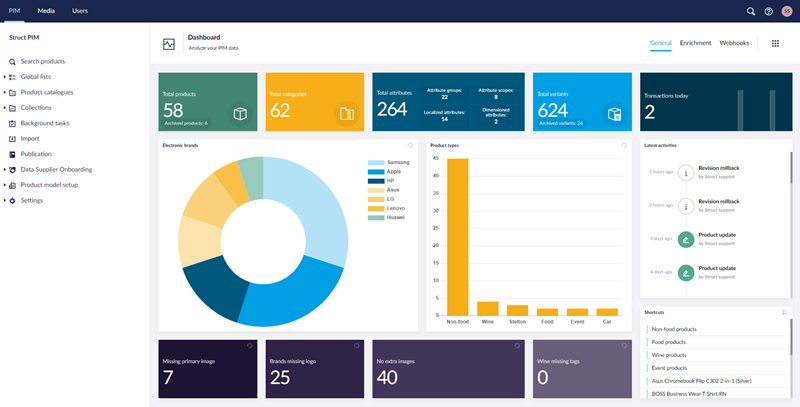Open the help question mark icon
The width and height of the screenshot is (800, 407).
pos(768,11)
